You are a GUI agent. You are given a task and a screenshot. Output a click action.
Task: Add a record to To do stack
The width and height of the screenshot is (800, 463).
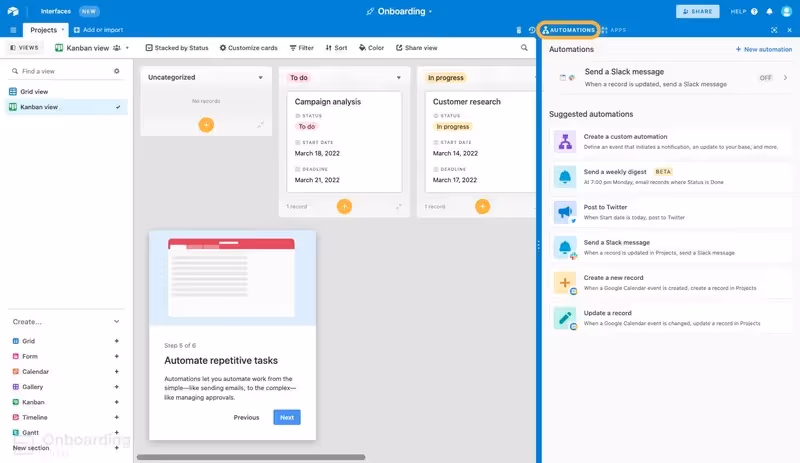point(344,206)
